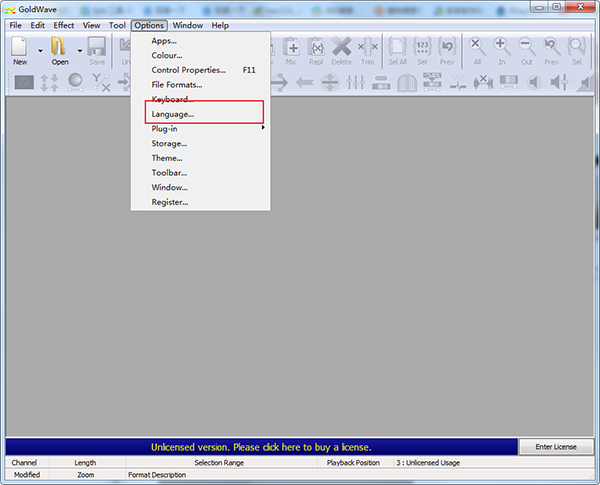600x485 pixels.
Task: Click the speaker with slider volume icon
Action: pyautogui.click(x=559, y=82)
